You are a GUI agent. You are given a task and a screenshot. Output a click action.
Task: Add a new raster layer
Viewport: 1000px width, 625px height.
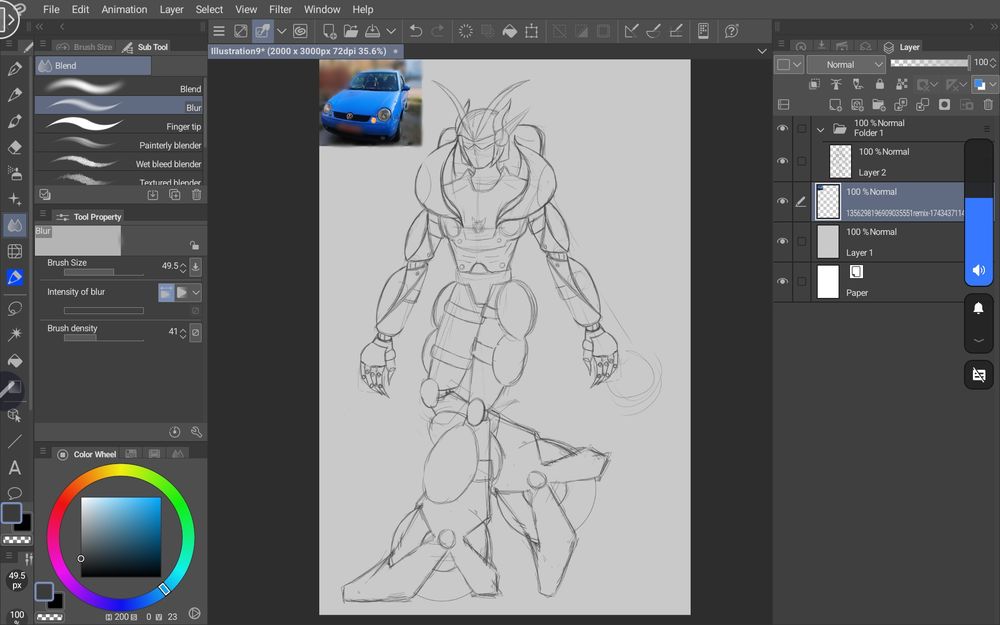click(835, 105)
